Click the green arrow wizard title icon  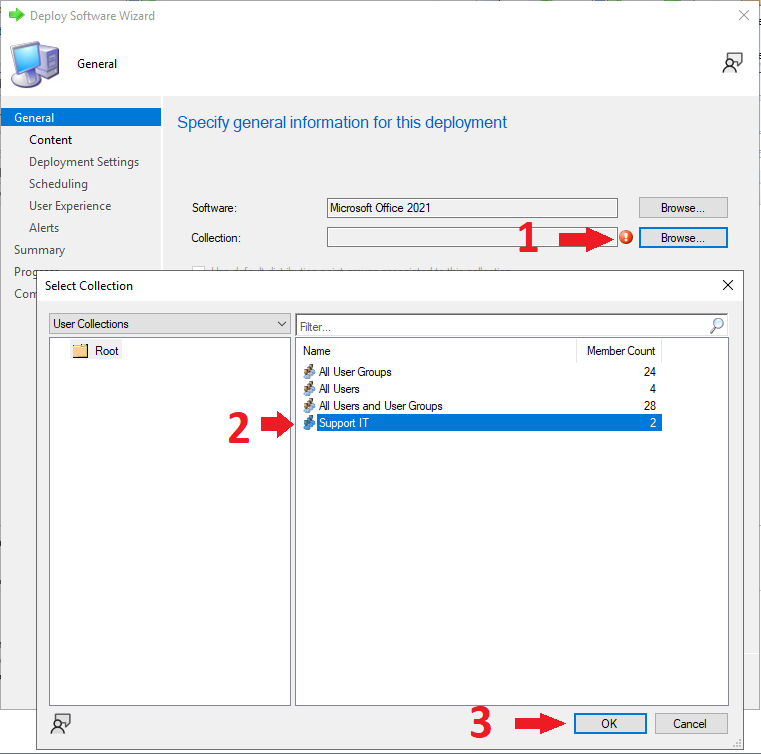coord(17,15)
